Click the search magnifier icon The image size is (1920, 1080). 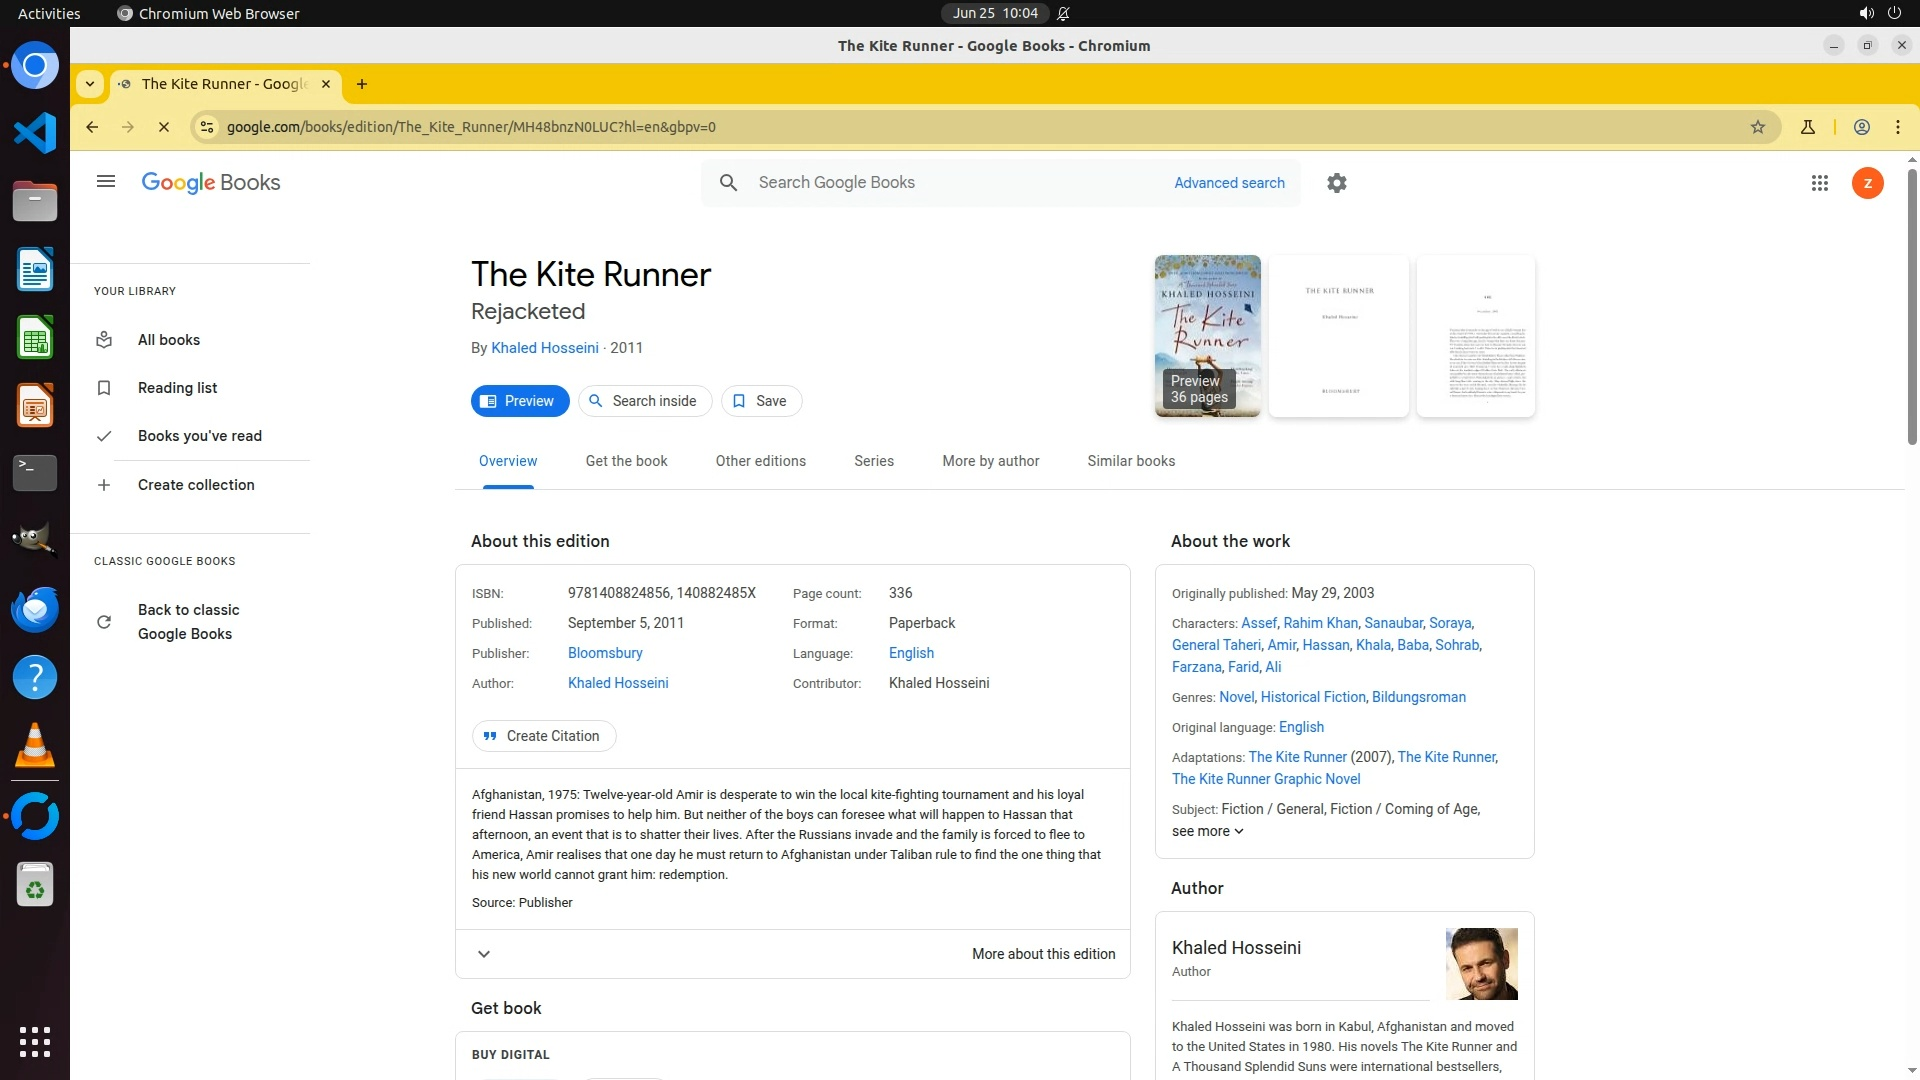pyautogui.click(x=729, y=183)
